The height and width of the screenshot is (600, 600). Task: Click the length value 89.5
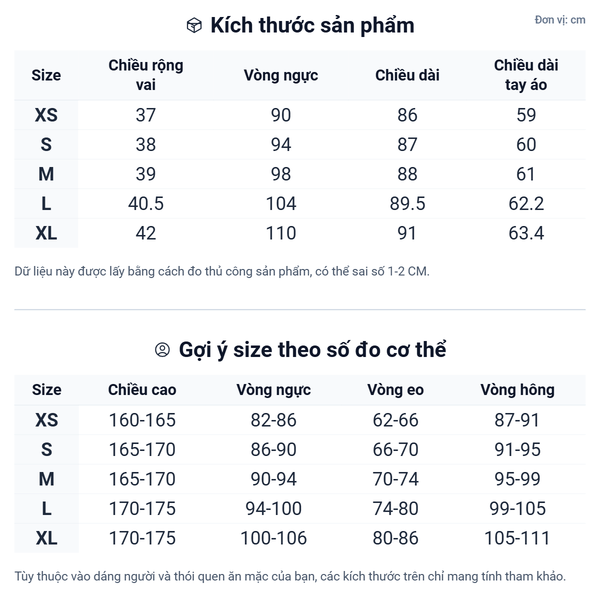click(x=407, y=204)
